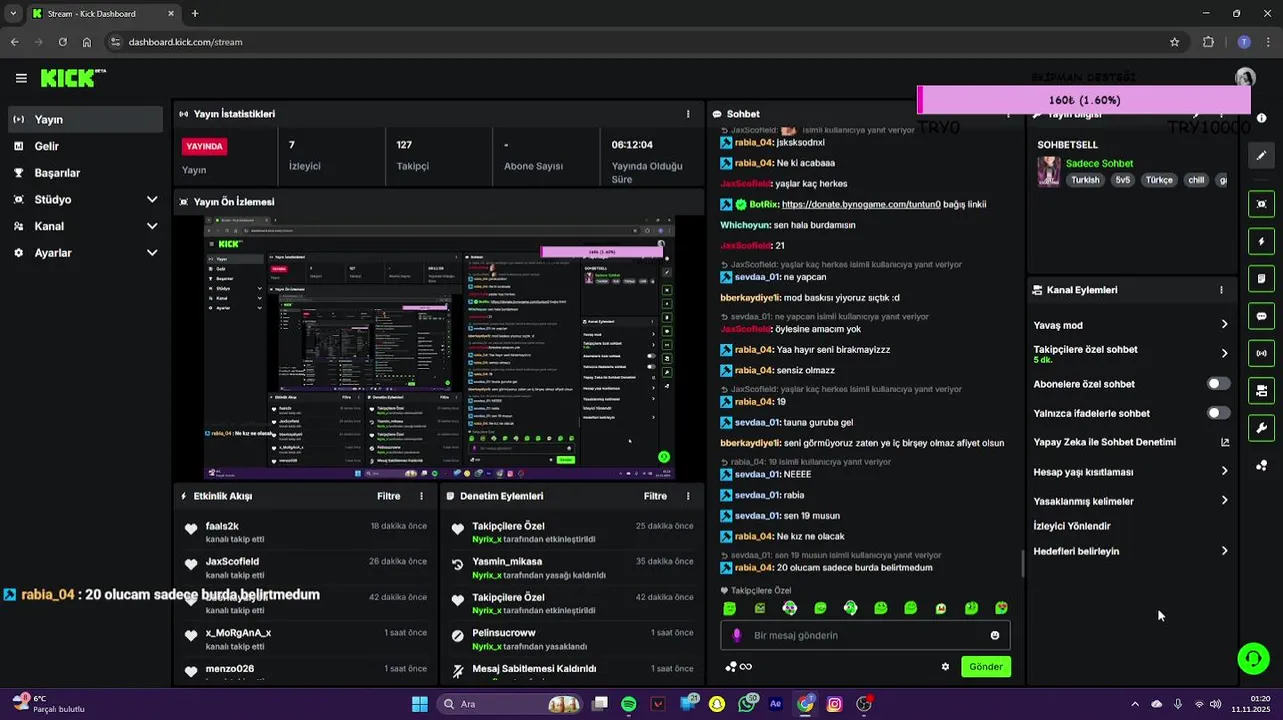This screenshot has height=720, width=1283.
Task: Click the chat bubble icon in right toolbar
Action: tap(1261, 316)
